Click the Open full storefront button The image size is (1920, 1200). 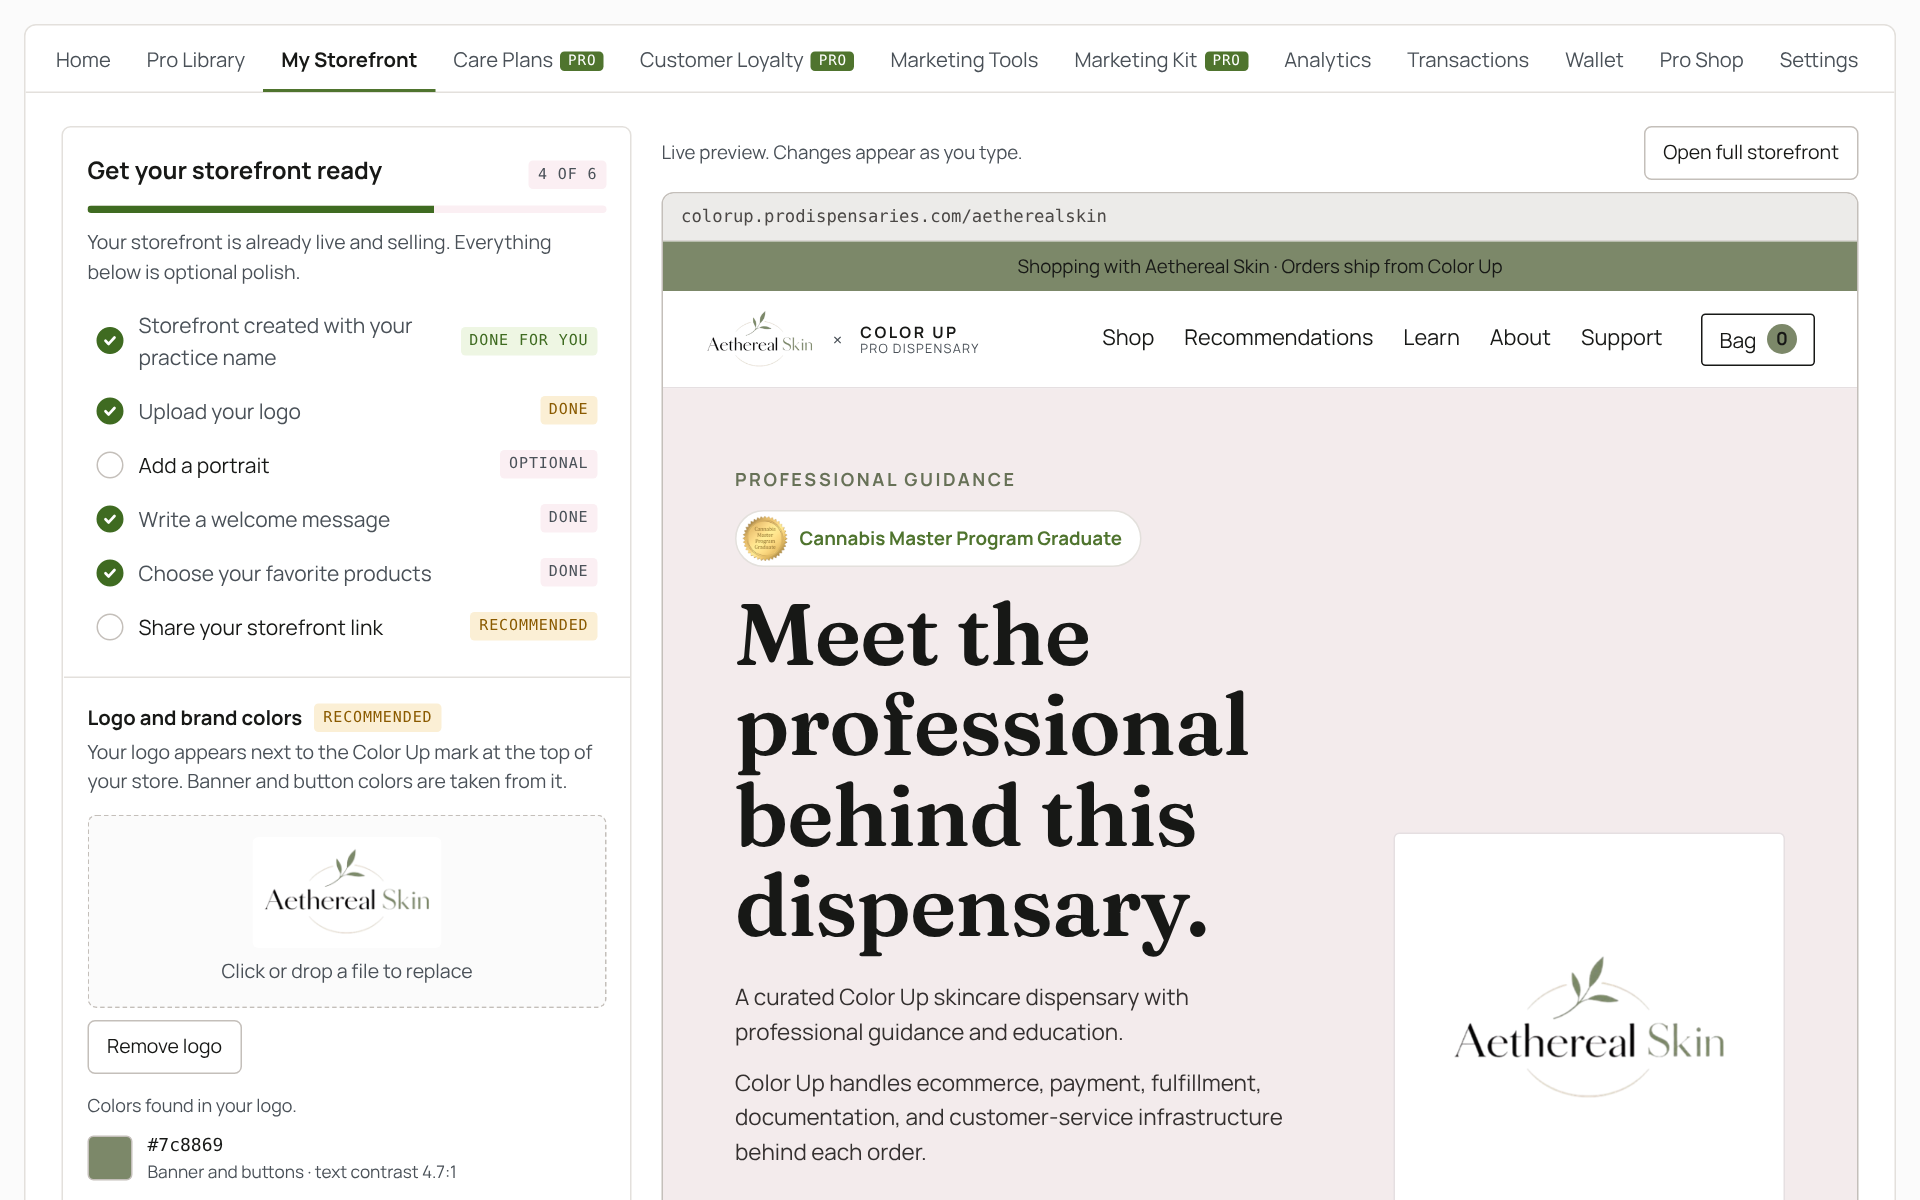1750,153
